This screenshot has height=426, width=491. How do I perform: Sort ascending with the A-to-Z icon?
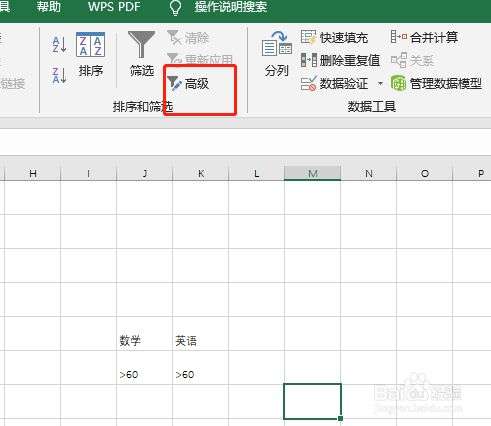(x=59, y=44)
